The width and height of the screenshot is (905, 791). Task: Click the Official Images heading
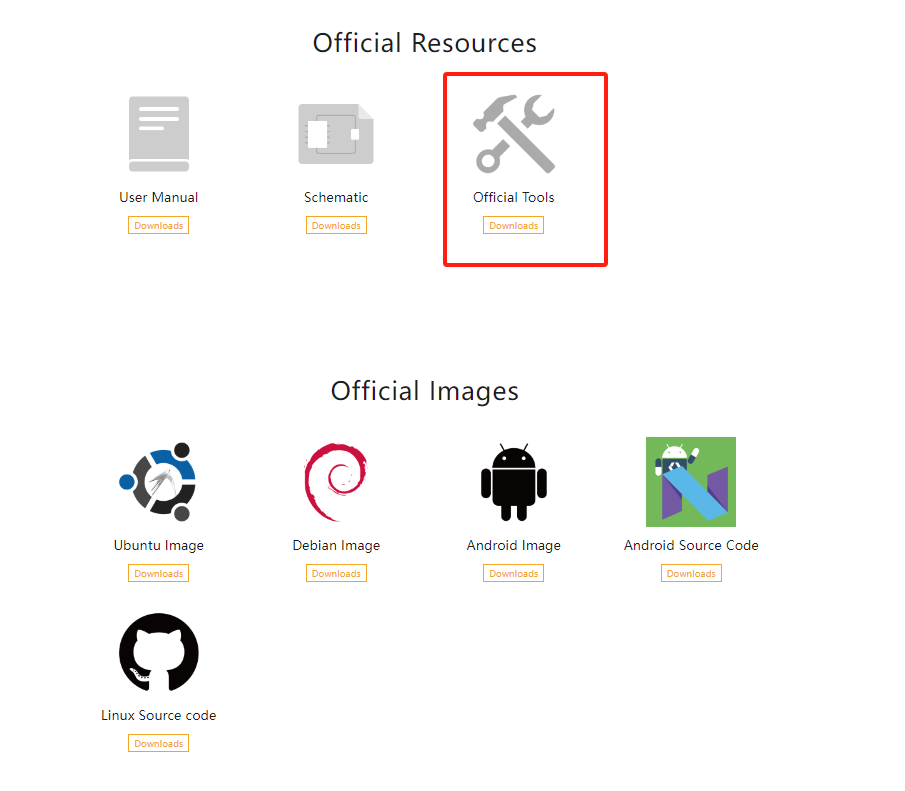tap(425, 391)
